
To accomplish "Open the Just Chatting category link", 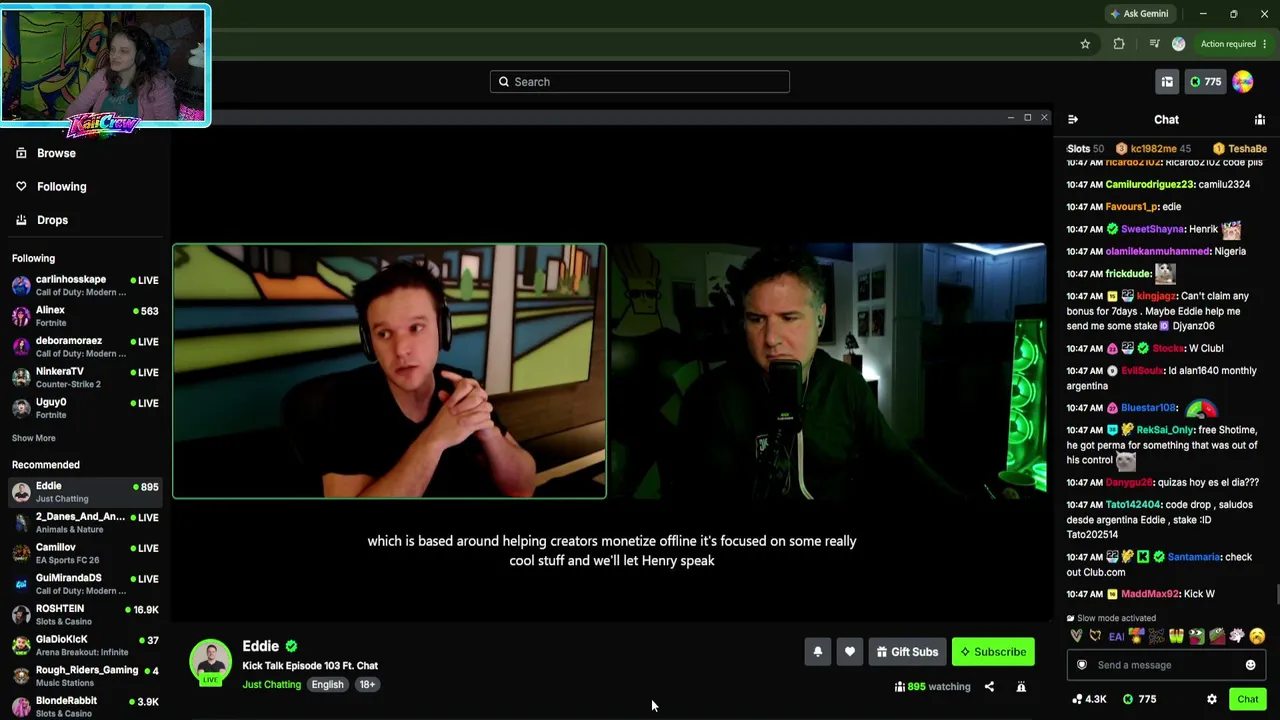I will click(271, 685).
